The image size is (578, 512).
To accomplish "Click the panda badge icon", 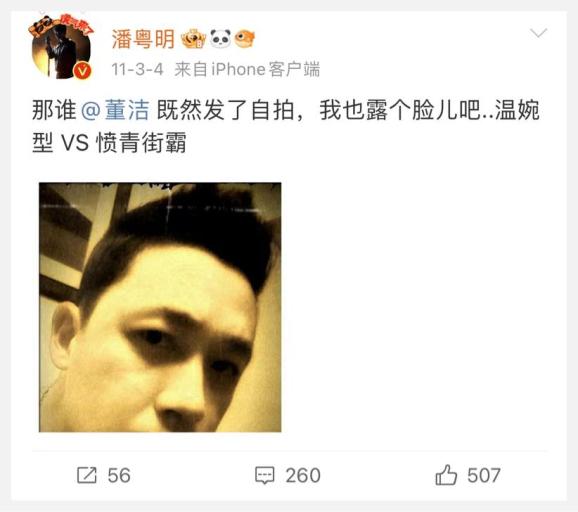I will click(x=220, y=39).
